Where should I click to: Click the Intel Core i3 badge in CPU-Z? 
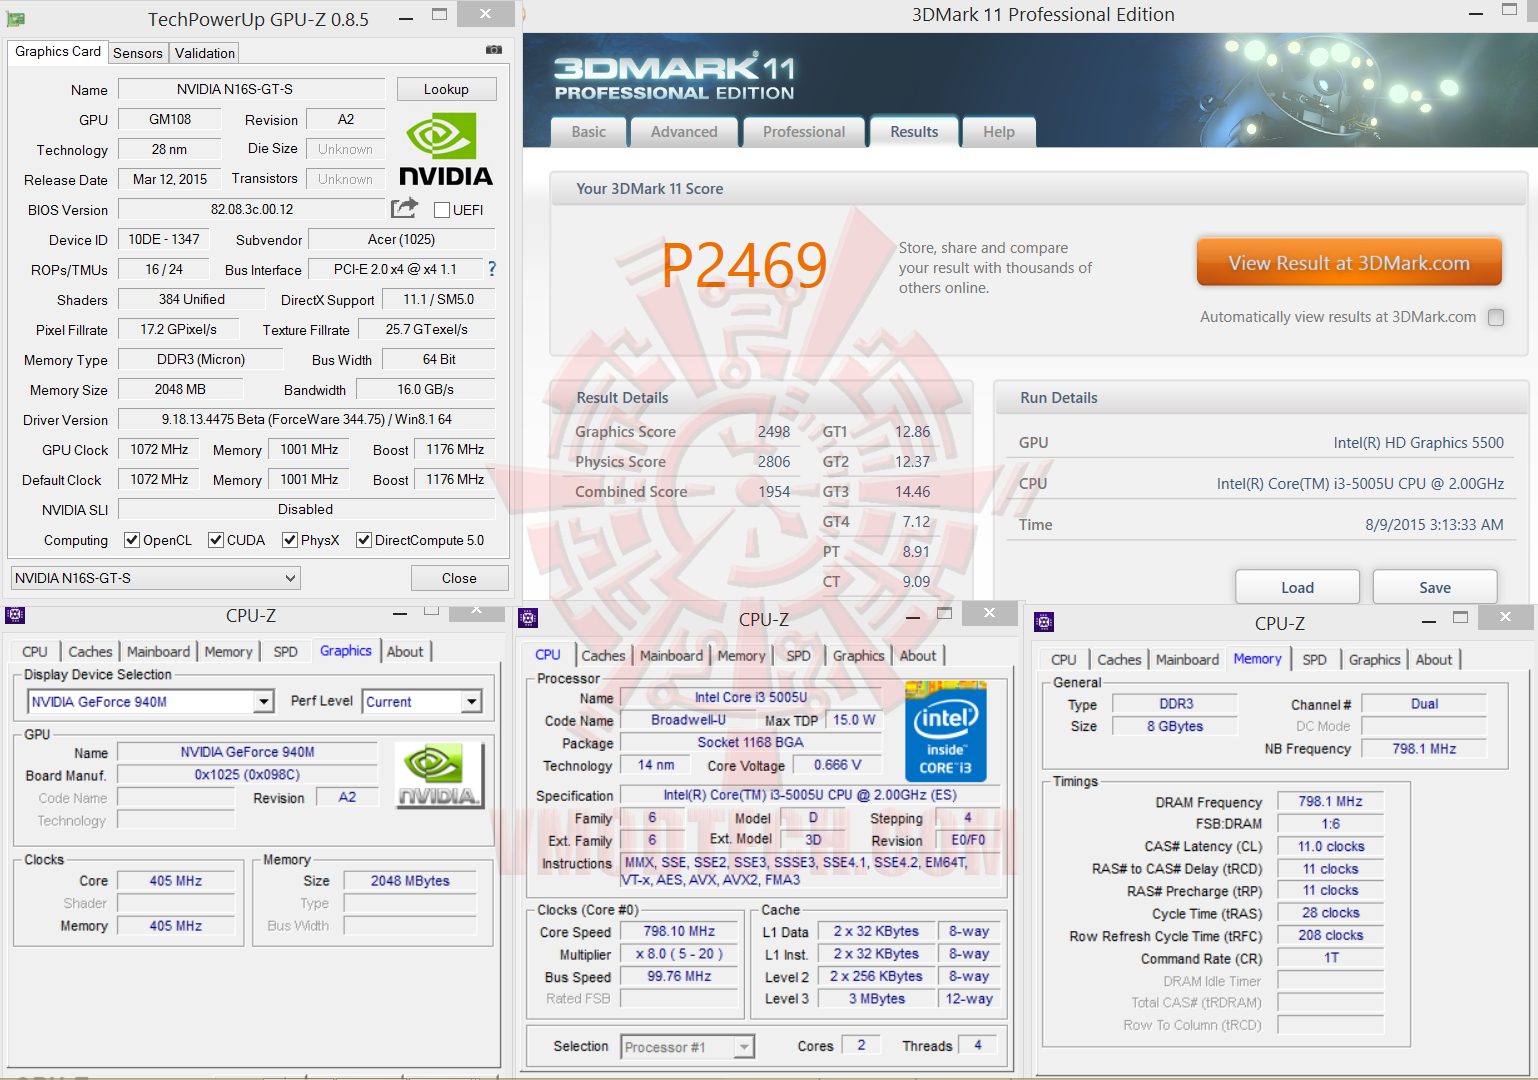pyautogui.click(x=946, y=732)
